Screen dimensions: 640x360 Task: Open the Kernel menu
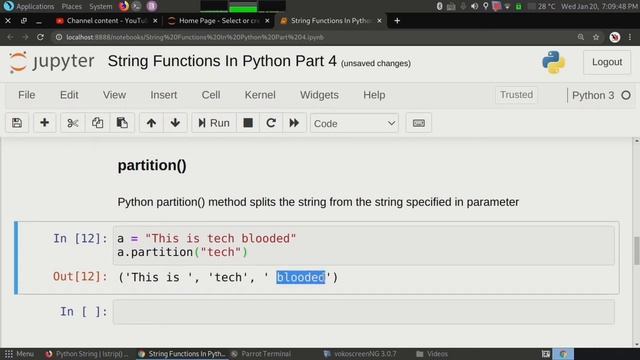pos(260,95)
